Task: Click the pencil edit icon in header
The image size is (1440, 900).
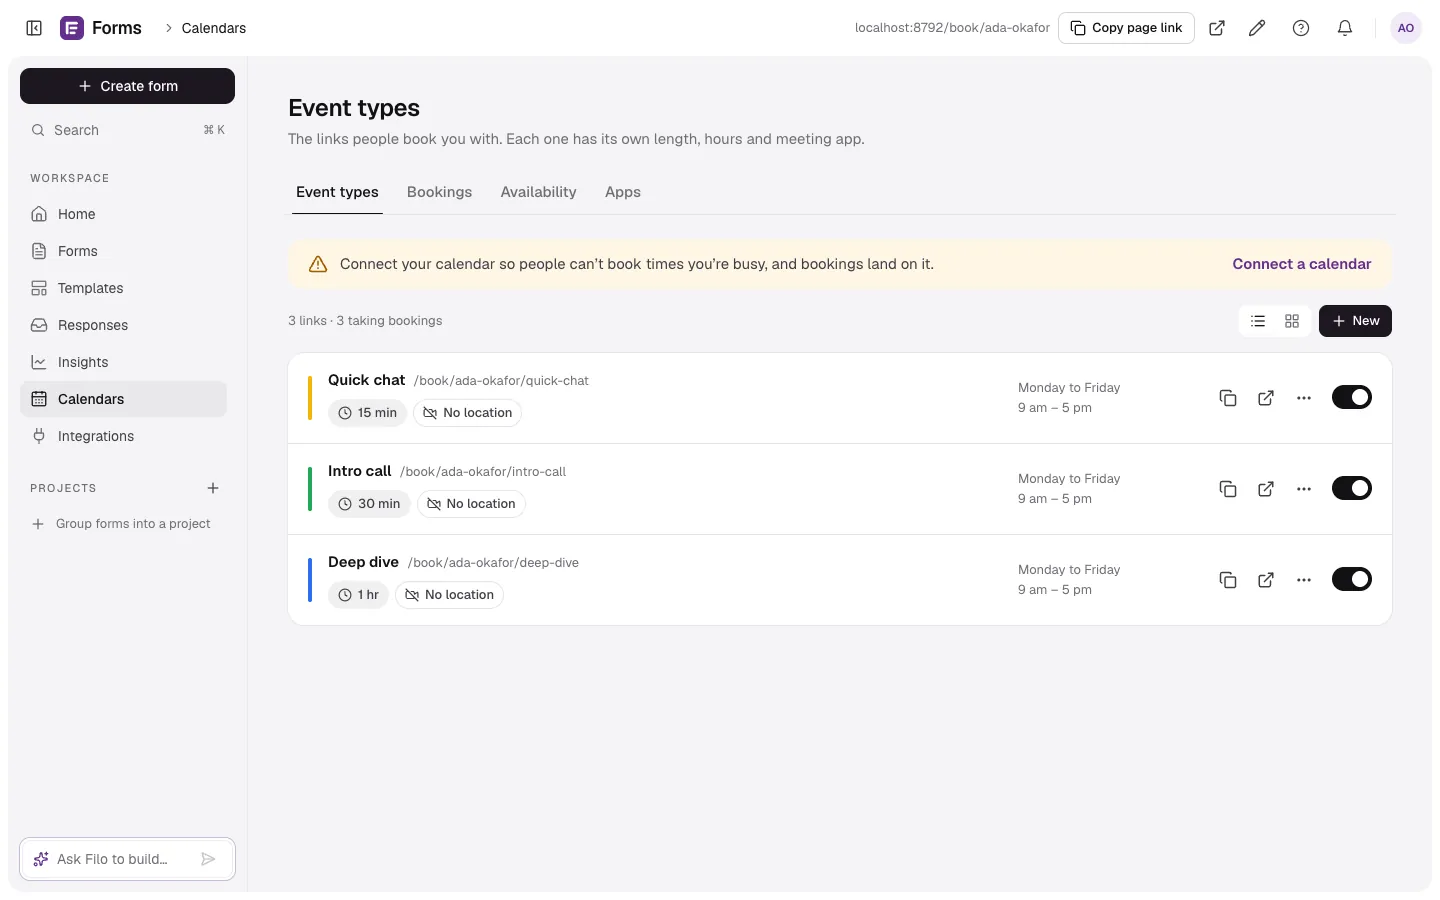Action: (1257, 28)
